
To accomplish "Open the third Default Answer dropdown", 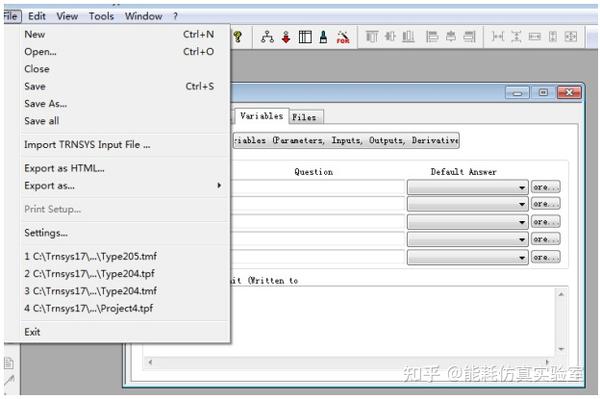I will click(468, 222).
